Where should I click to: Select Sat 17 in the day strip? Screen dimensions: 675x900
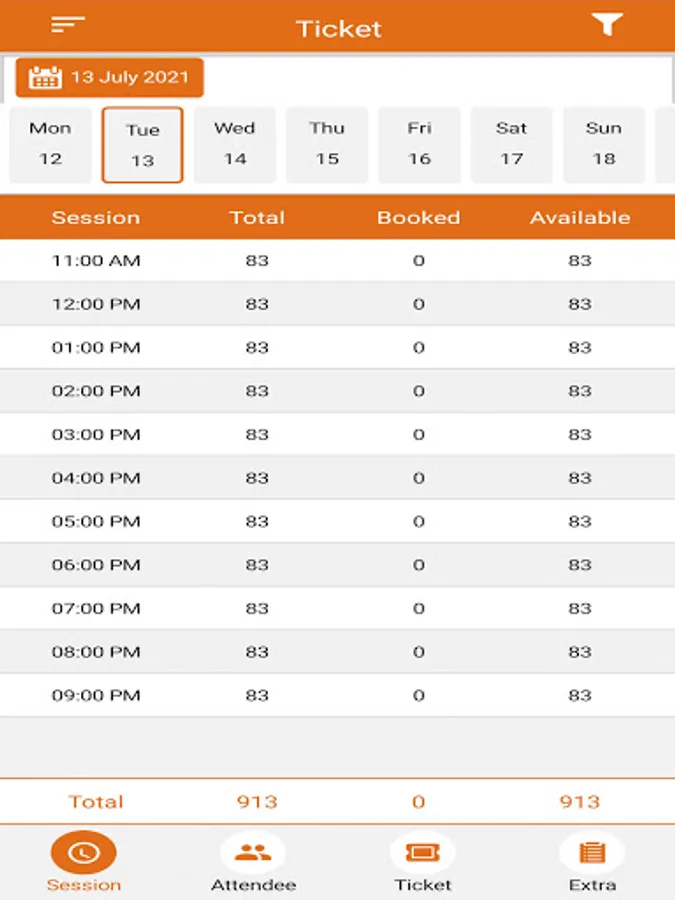(511, 145)
